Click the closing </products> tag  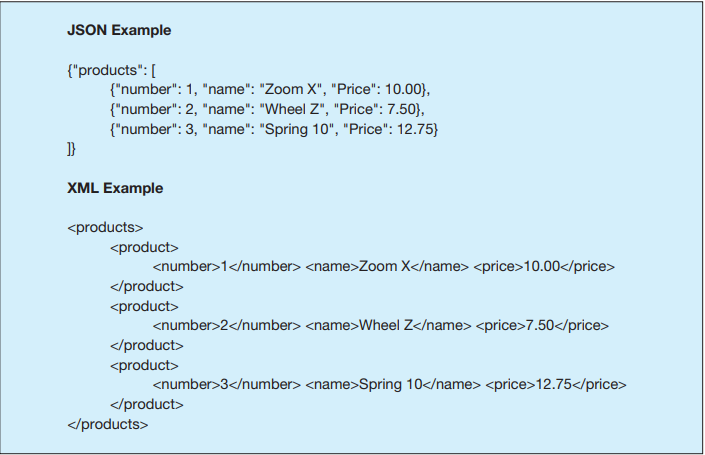point(108,424)
